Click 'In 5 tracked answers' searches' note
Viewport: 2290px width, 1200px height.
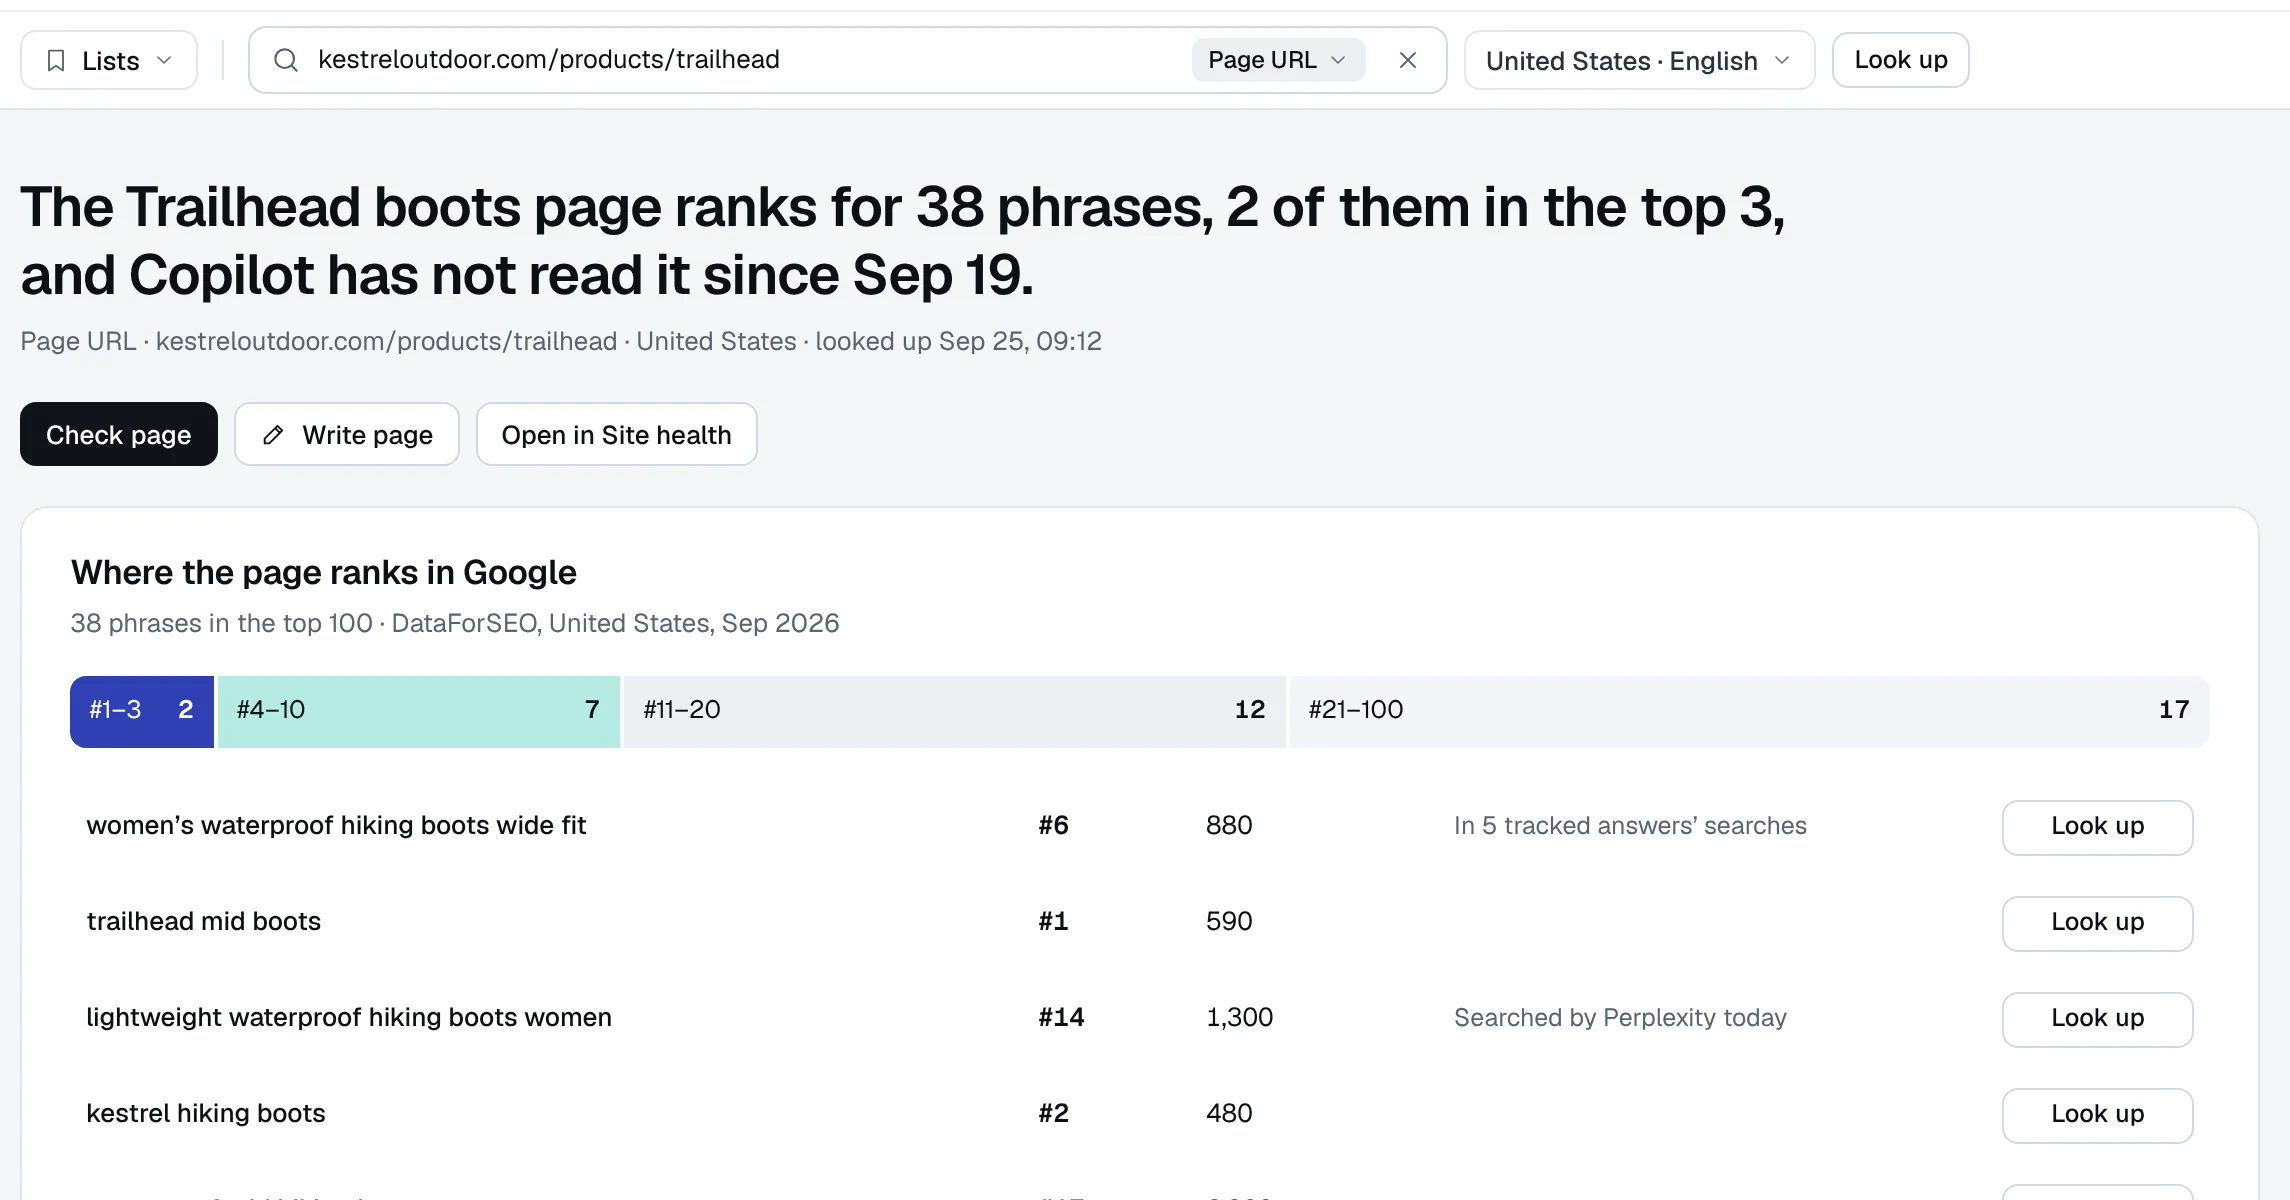(x=1630, y=826)
